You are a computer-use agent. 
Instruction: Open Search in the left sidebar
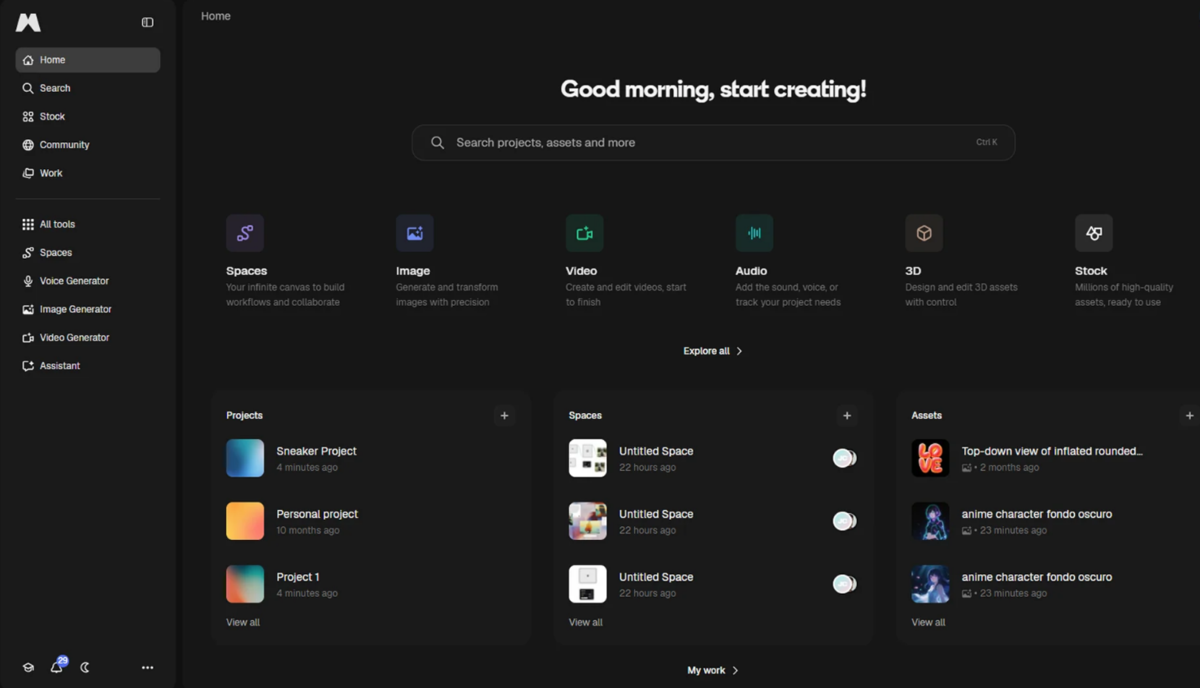click(88, 88)
